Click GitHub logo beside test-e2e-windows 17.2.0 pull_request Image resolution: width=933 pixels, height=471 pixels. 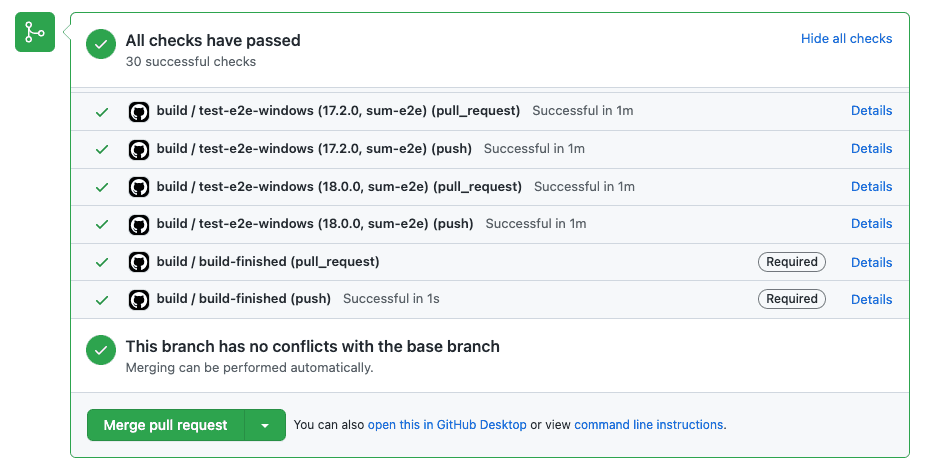(139, 112)
